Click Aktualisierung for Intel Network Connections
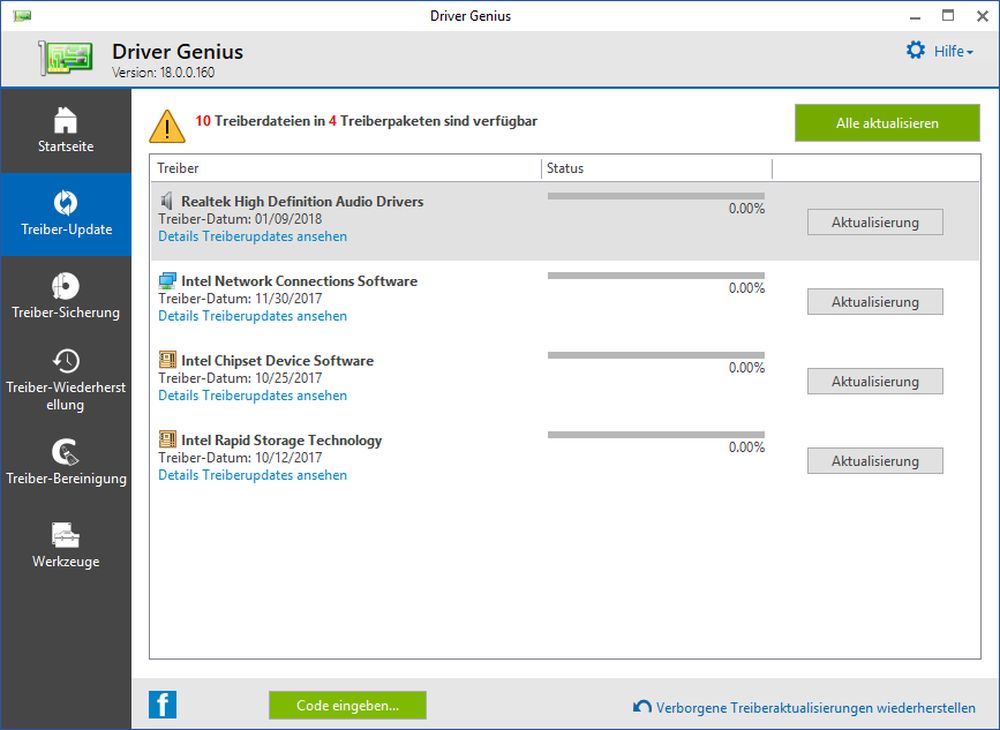The image size is (1000, 730). pyautogui.click(x=875, y=302)
